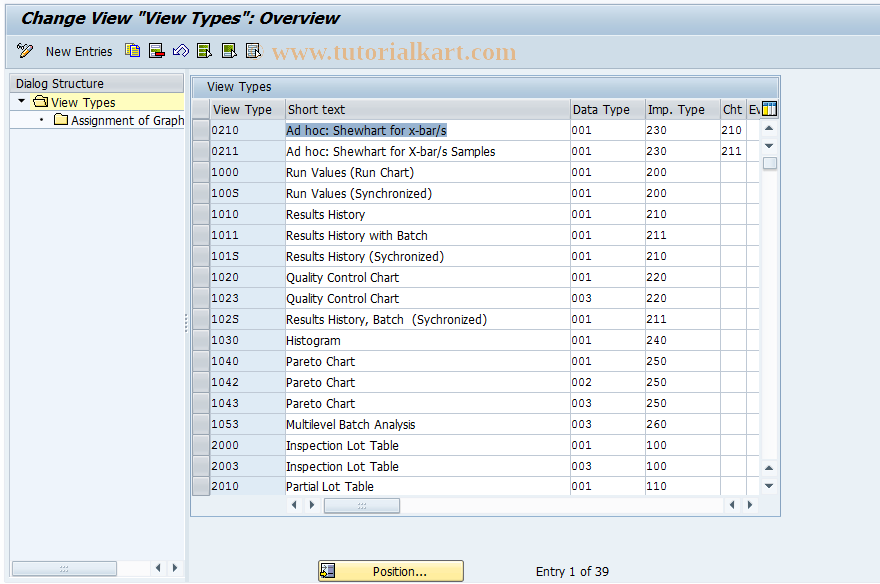Image resolution: width=880 pixels, height=584 pixels.
Task: Click the Undo Change icon
Action: point(181,51)
